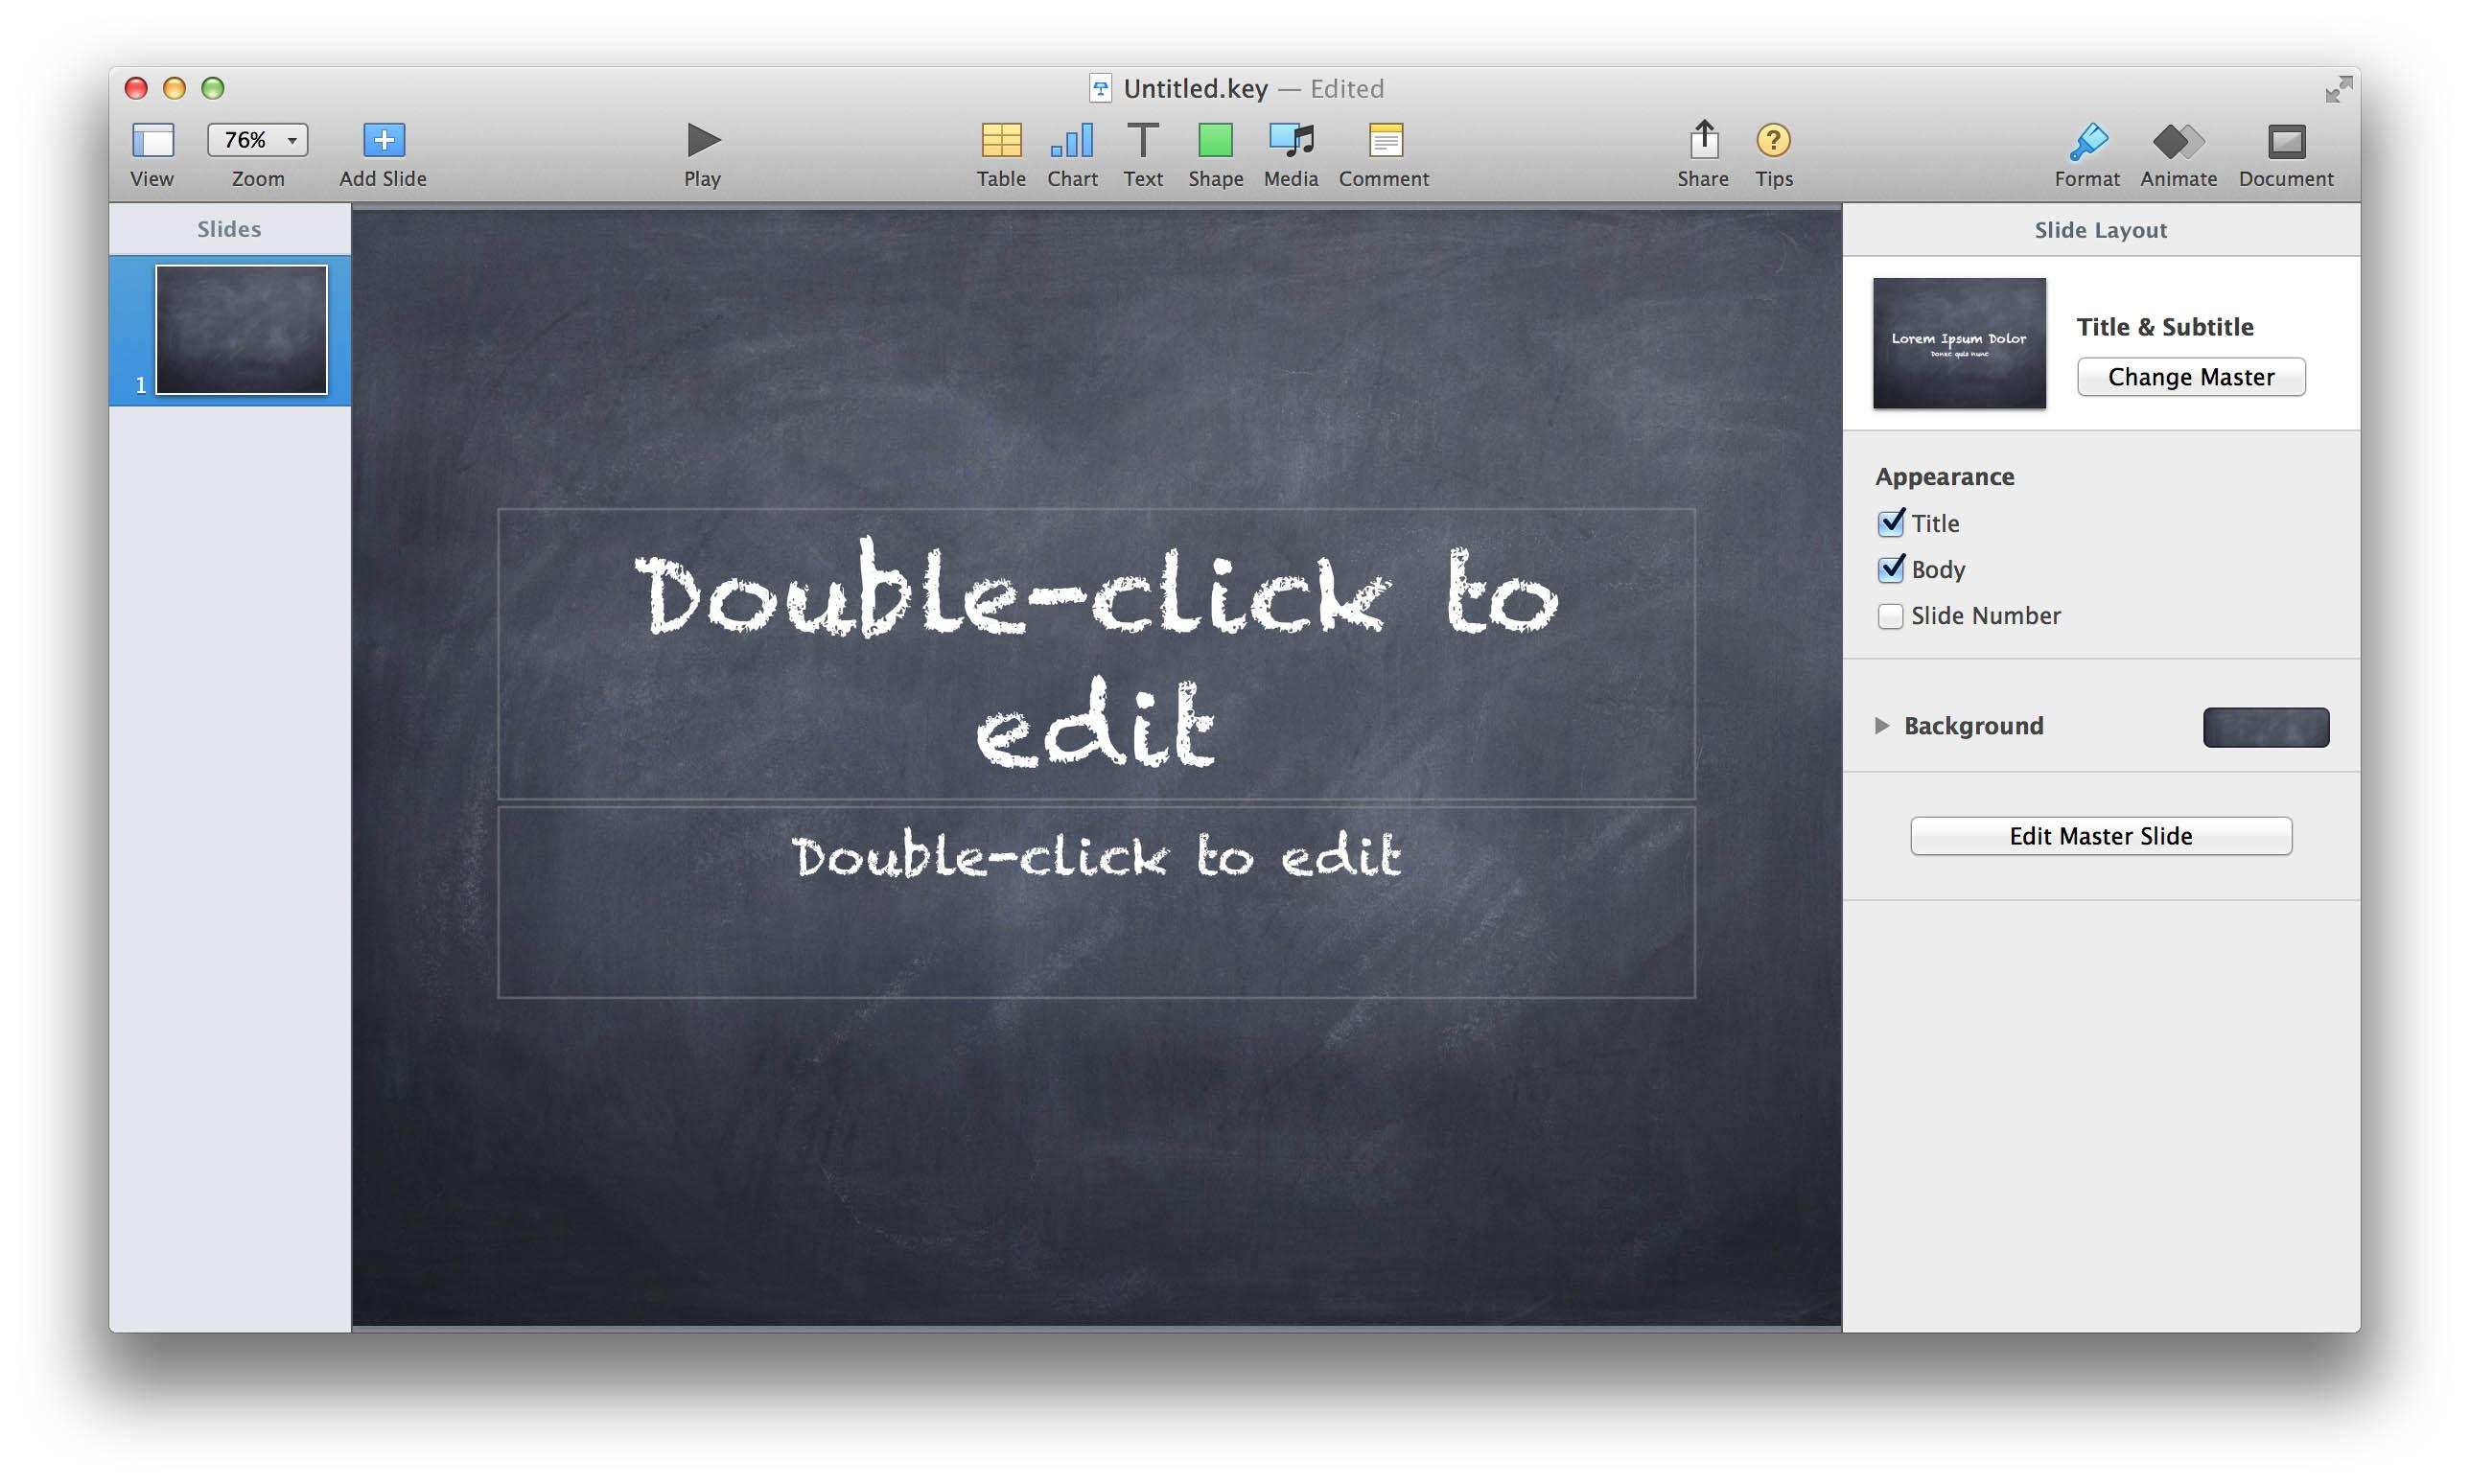Open the 76% Zoom dropdown
Viewport: 2470px width, 1484px height.
coord(258,140)
